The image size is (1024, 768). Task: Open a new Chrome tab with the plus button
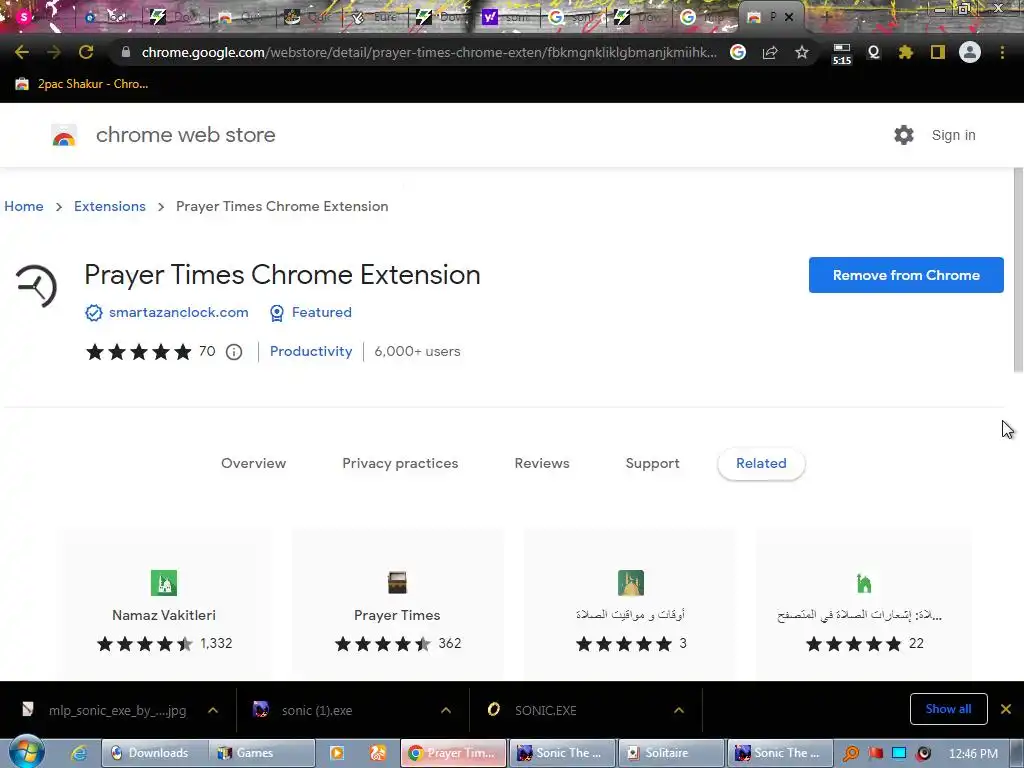coord(826,18)
